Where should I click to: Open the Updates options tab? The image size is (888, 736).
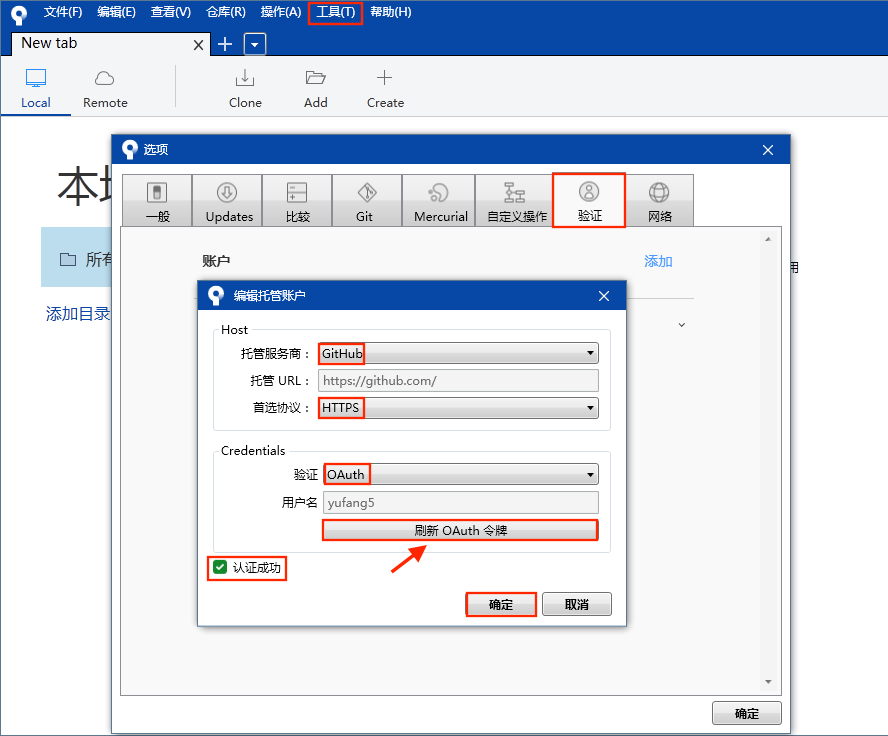(228, 201)
